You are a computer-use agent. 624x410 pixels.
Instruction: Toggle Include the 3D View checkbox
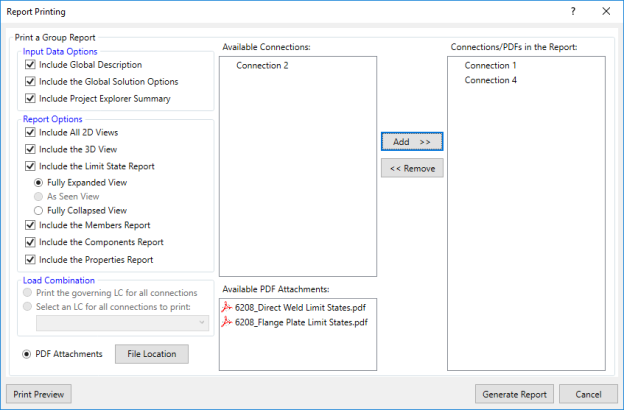pos(30,149)
